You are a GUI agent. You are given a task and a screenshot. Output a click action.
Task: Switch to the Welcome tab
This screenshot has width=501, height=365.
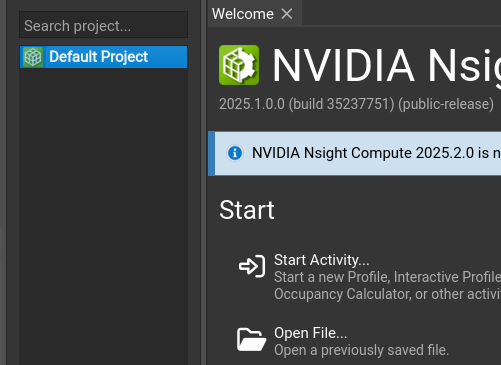243,14
